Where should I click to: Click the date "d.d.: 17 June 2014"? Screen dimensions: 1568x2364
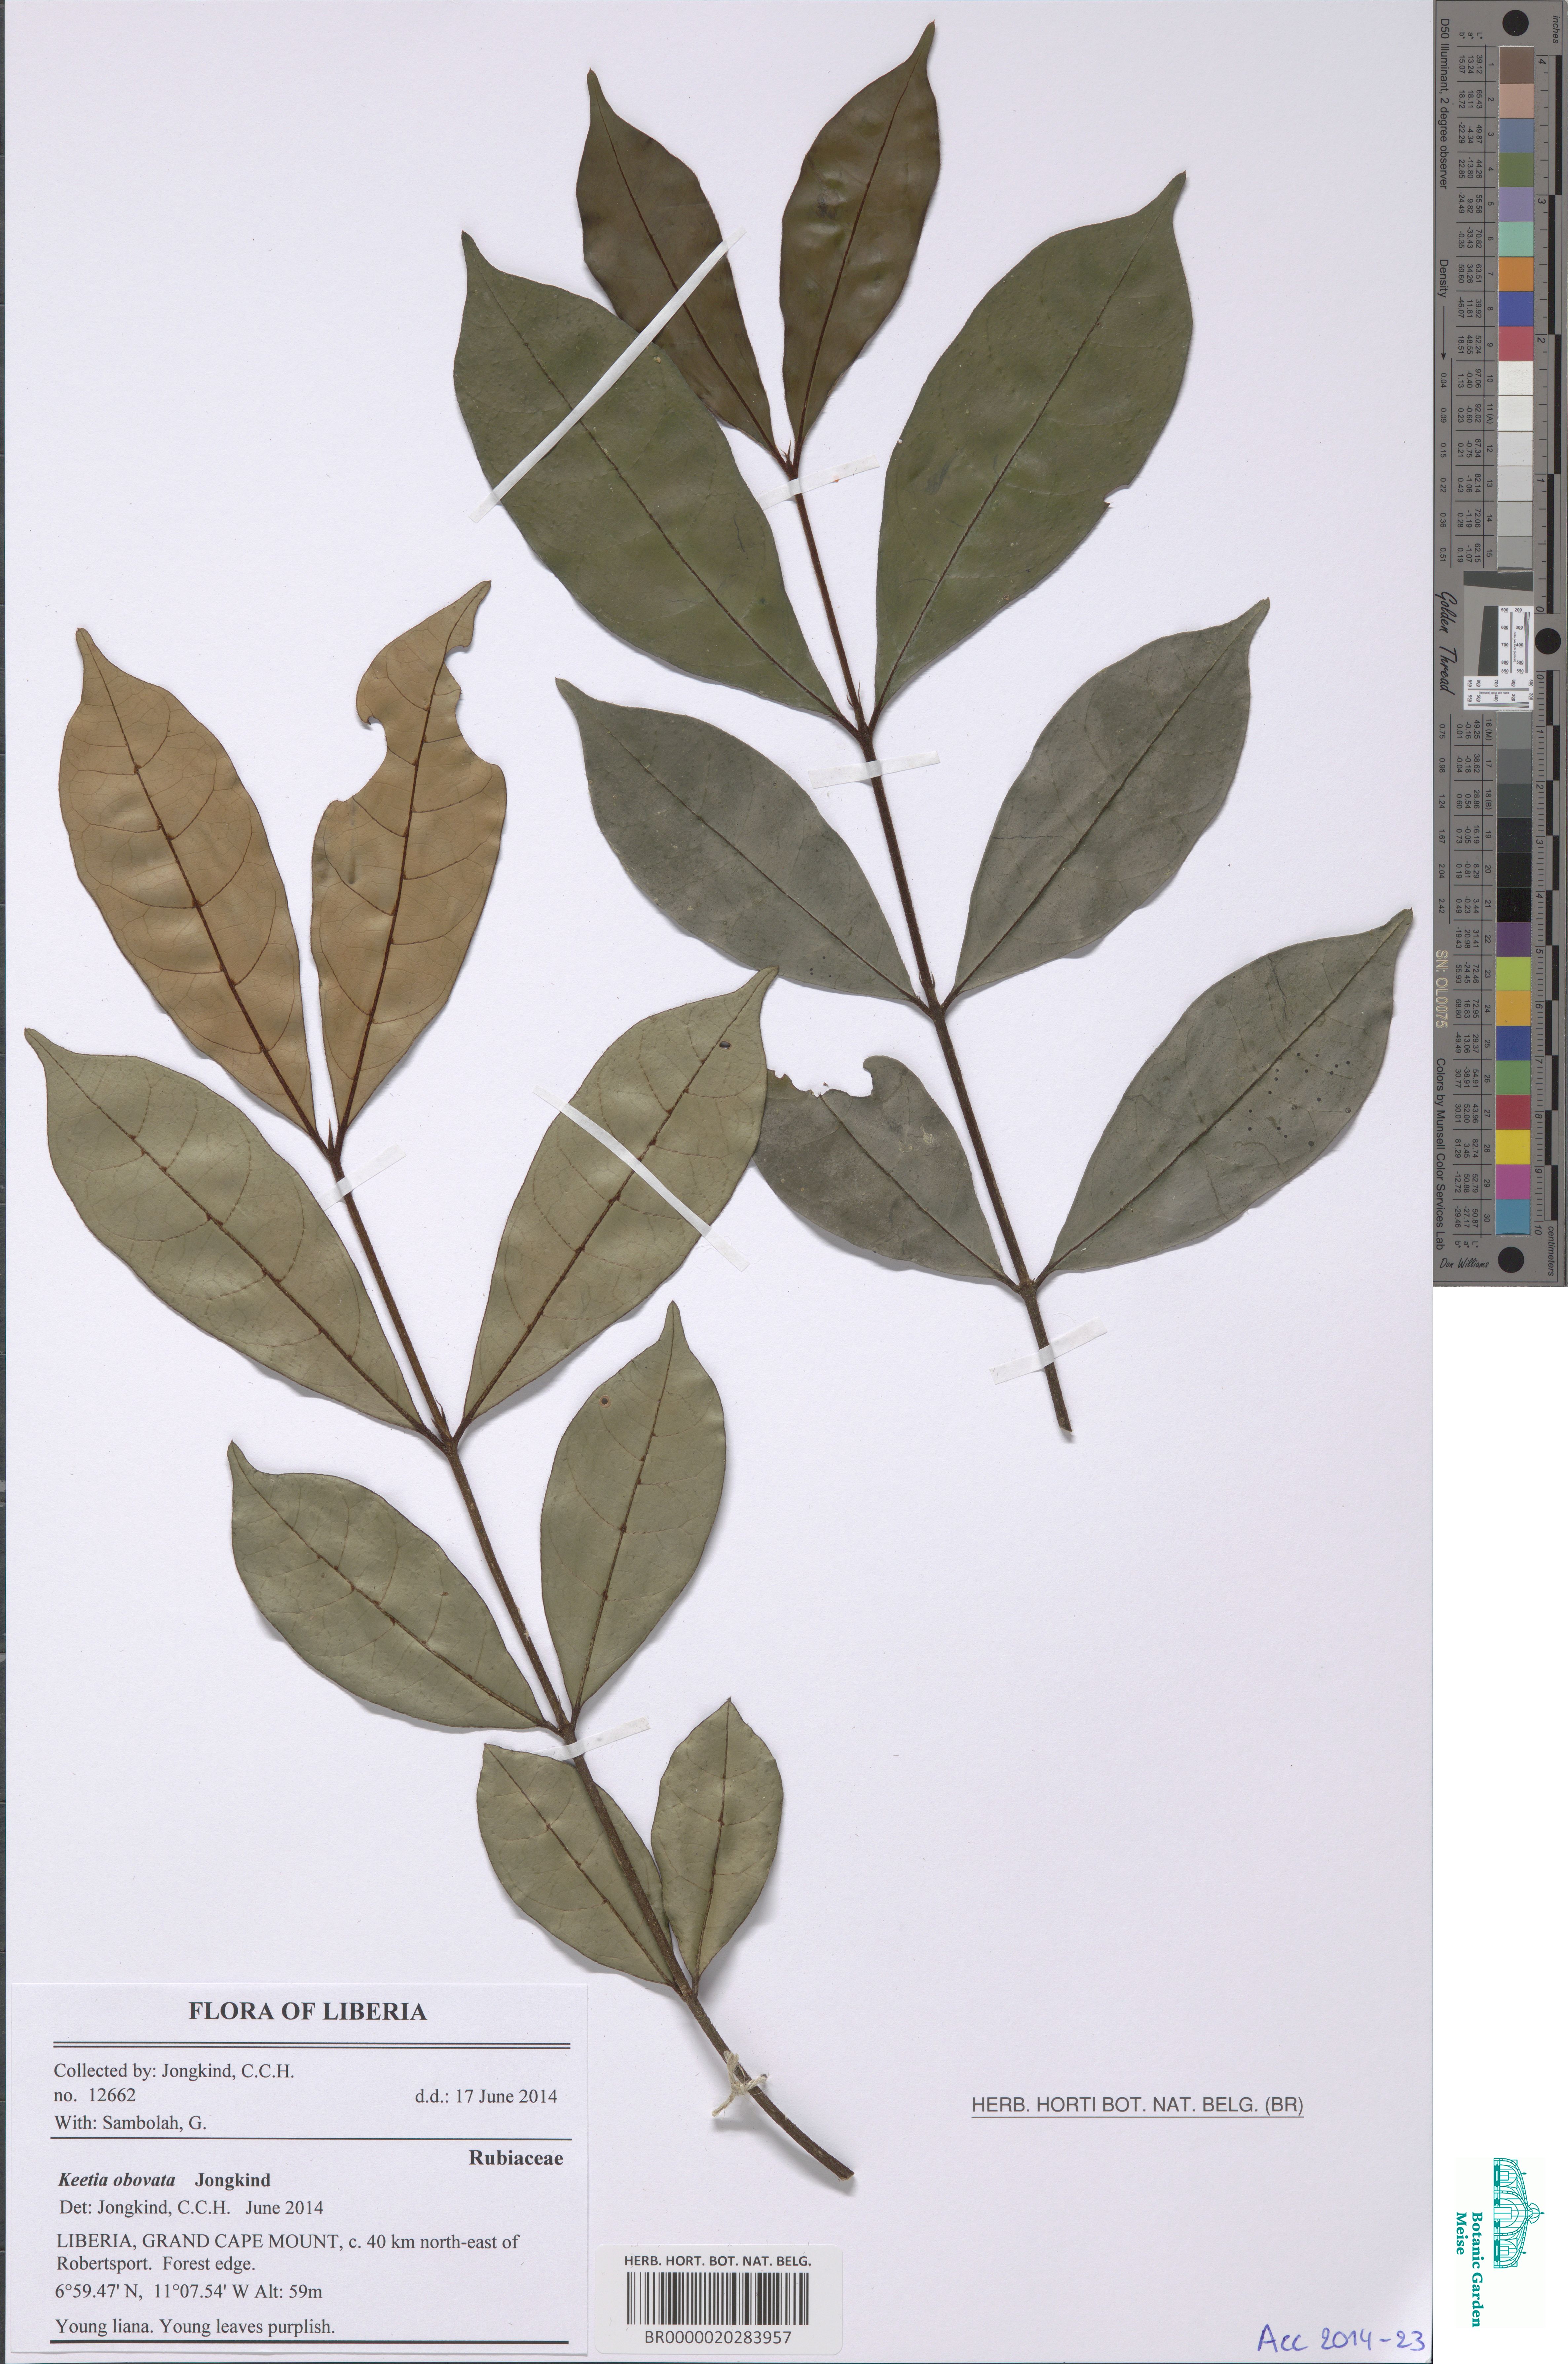point(486,2096)
